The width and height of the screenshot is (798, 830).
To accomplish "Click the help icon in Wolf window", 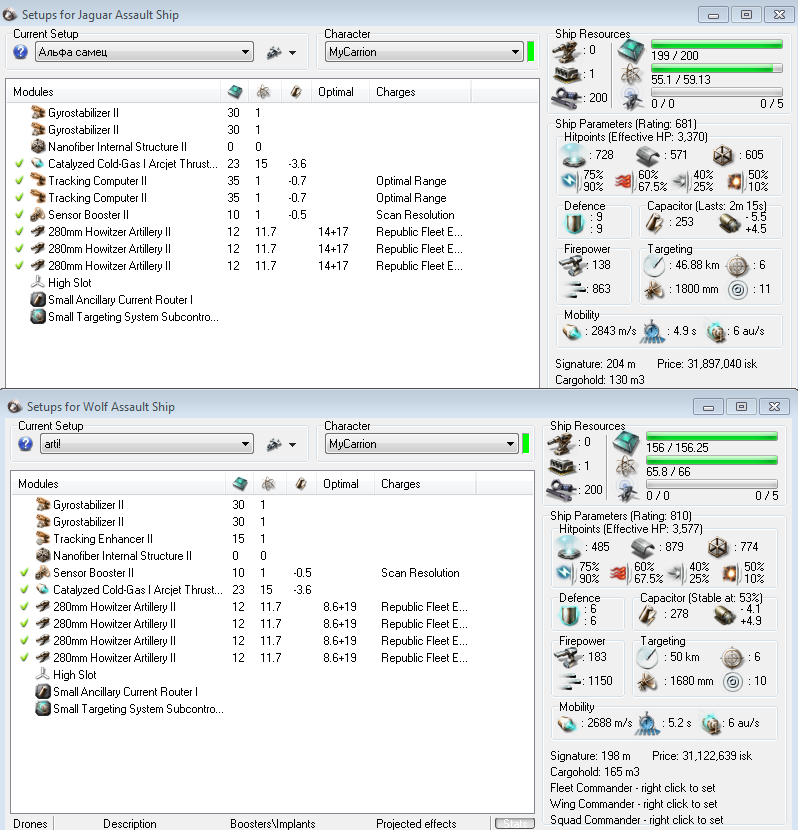I will tap(25, 444).
